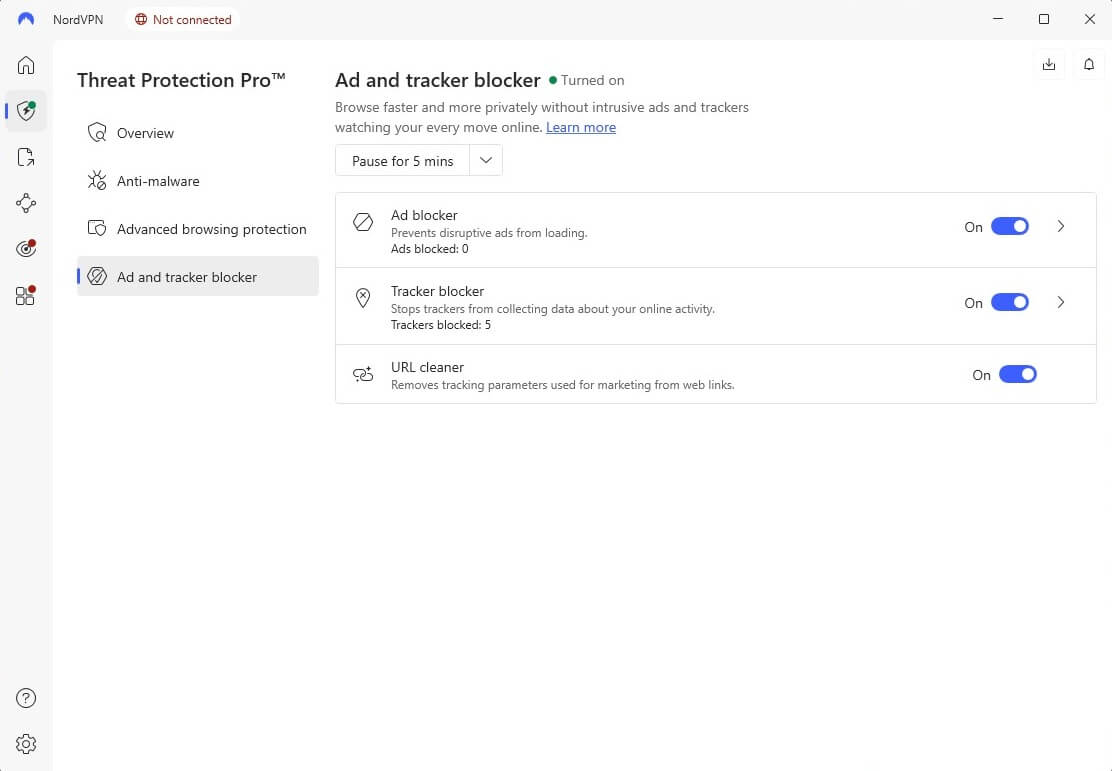This screenshot has height=771, width=1112.
Task: Click the Not connected status pill
Action: pos(183,19)
